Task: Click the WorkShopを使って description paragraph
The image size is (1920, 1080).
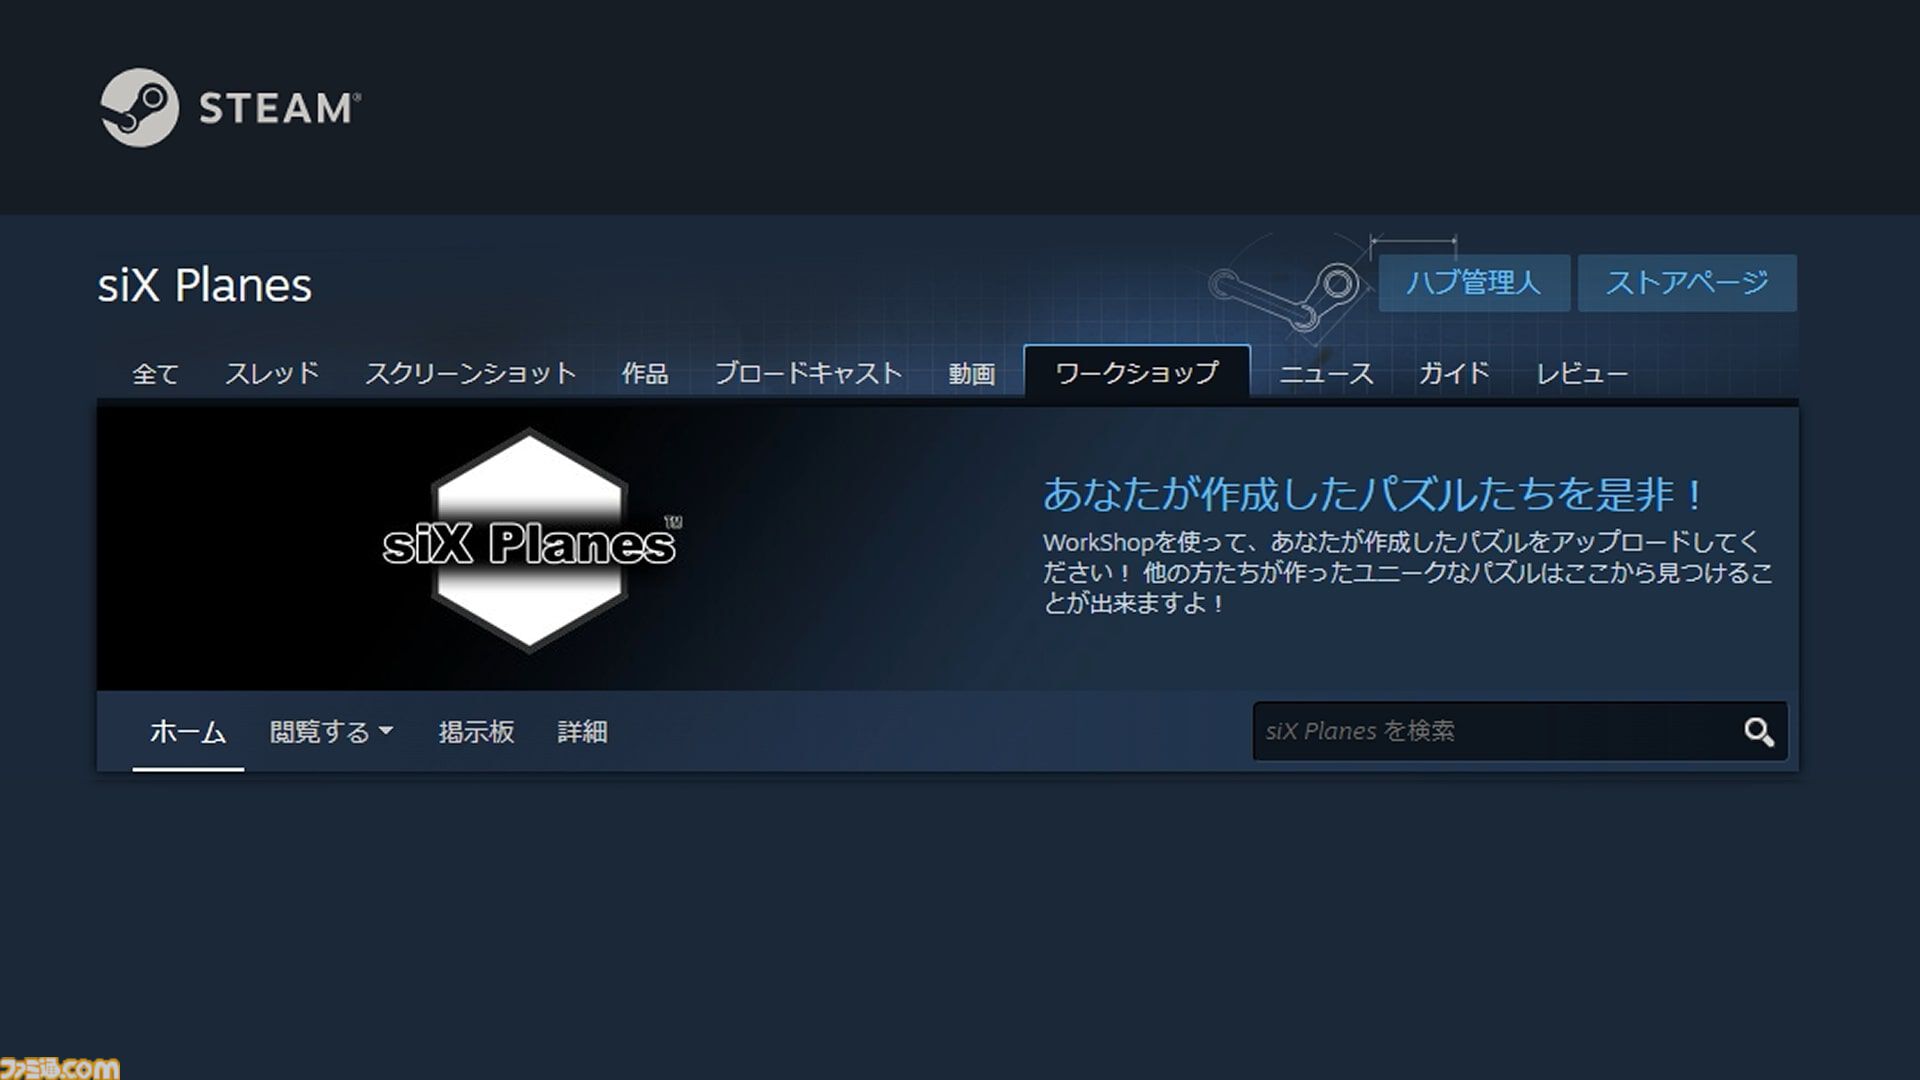Action: pyautogui.click(x=1408, y=573)
